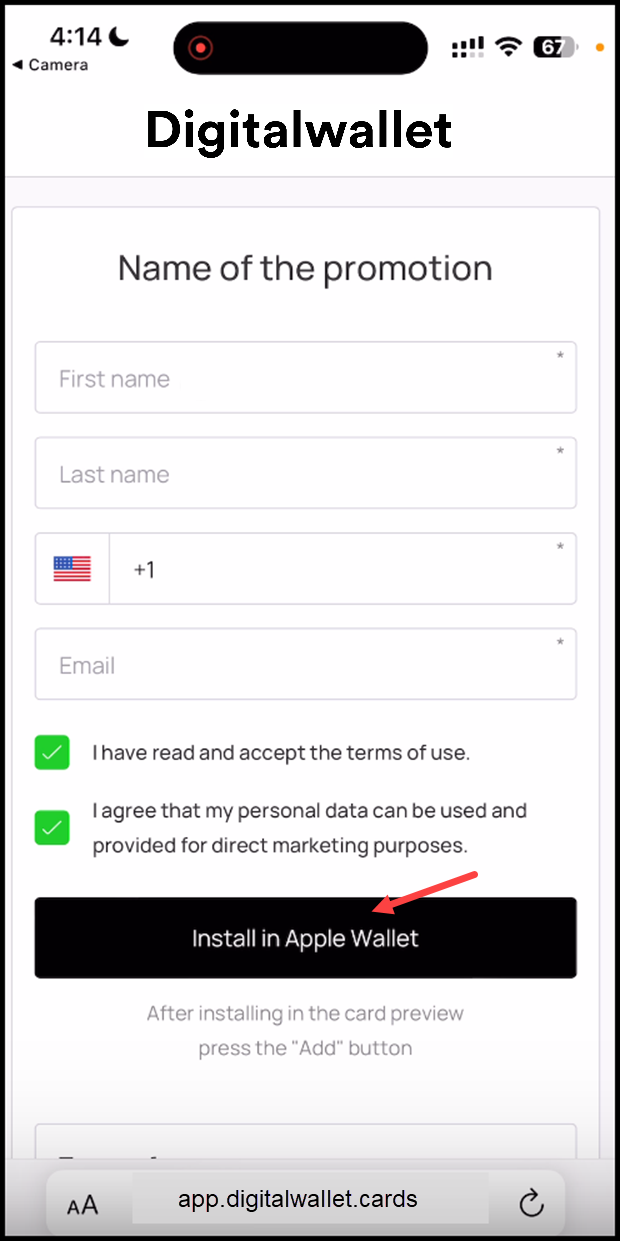Open the US flag country selector

point(72,569)
